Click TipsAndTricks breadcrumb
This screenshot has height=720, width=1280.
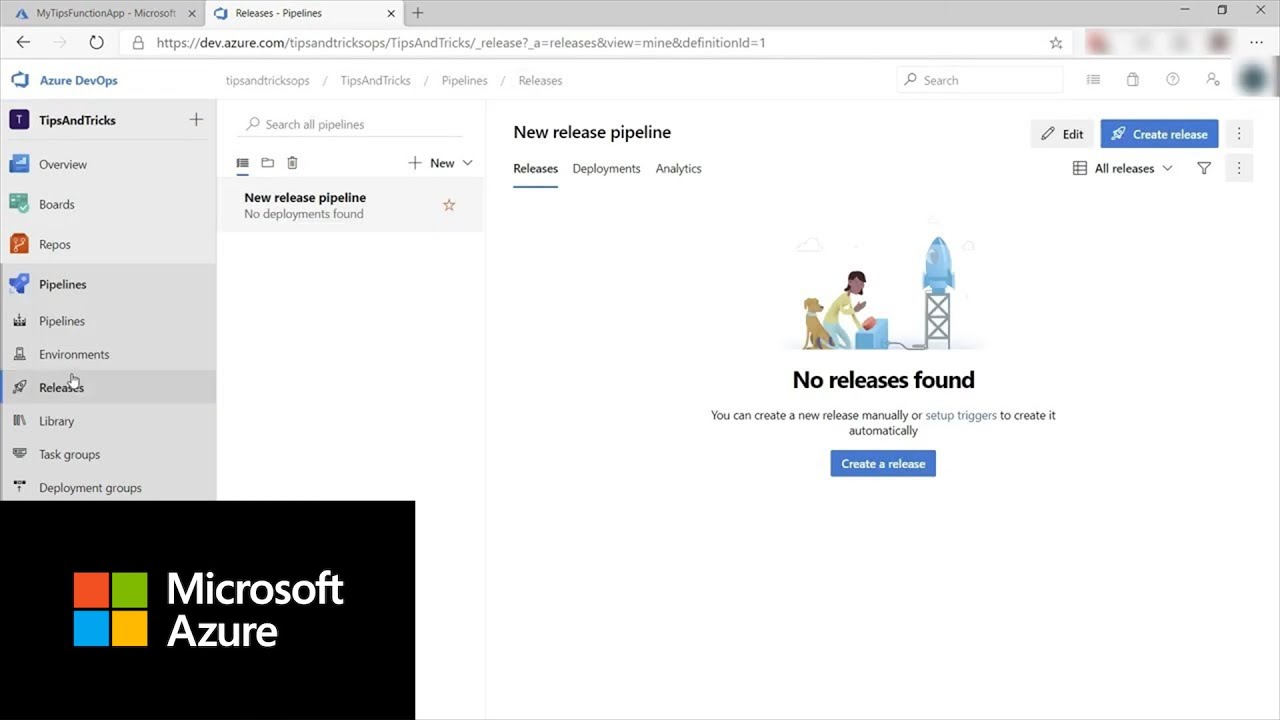(375, 80)
